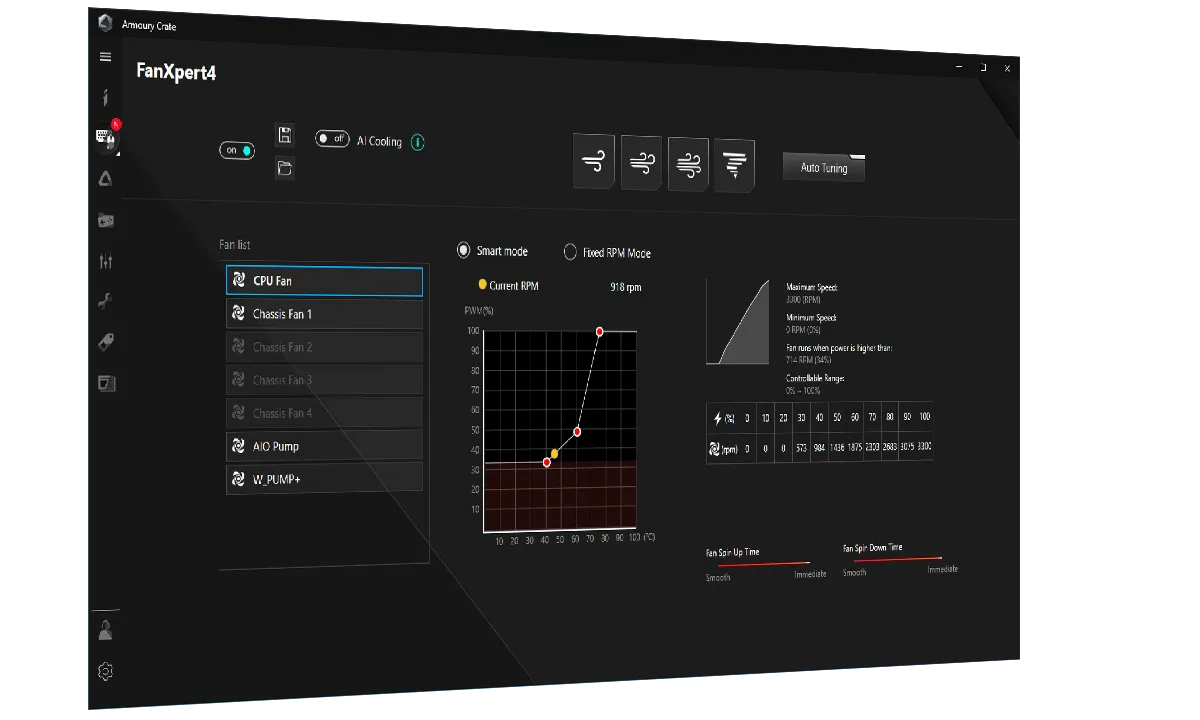
Task: Click the Fan Spin Up Time slider
Action: [757, 563]
